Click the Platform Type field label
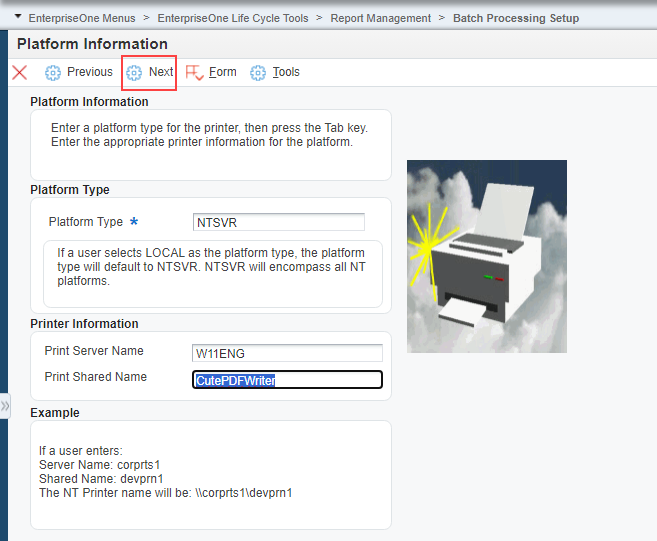 pos(86,222)
